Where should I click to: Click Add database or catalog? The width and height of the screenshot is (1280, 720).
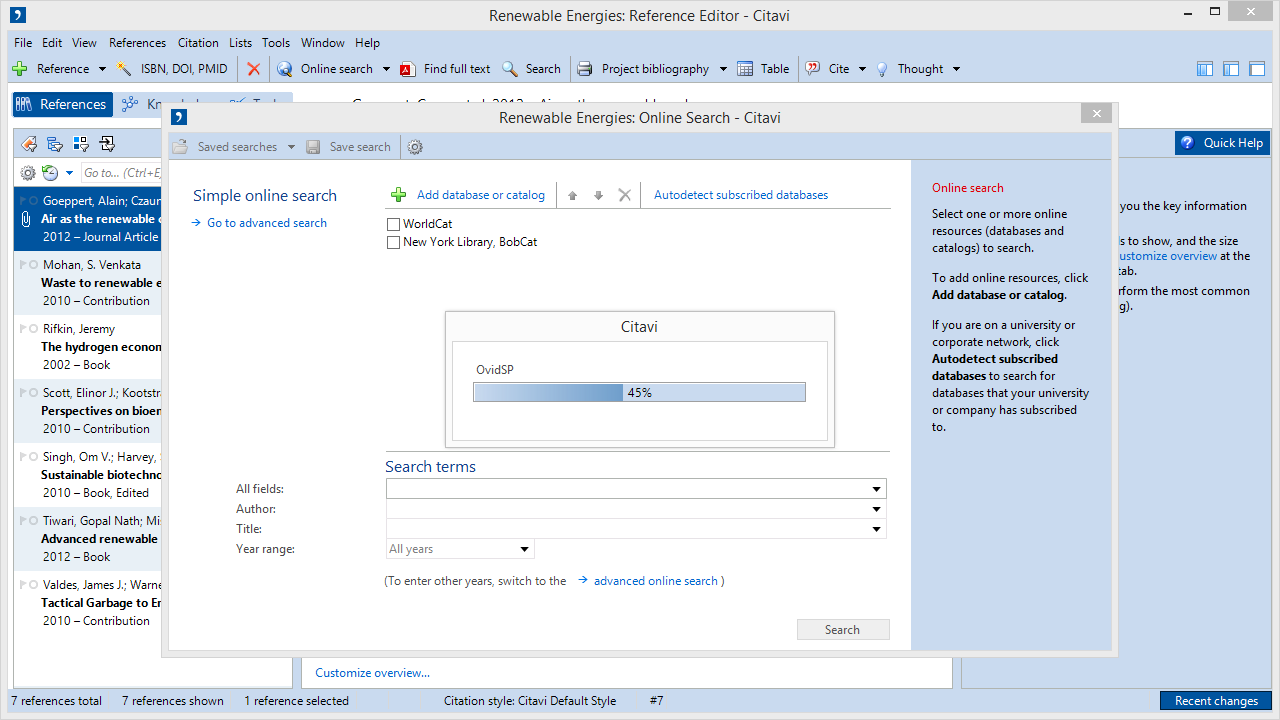[468, 195]
